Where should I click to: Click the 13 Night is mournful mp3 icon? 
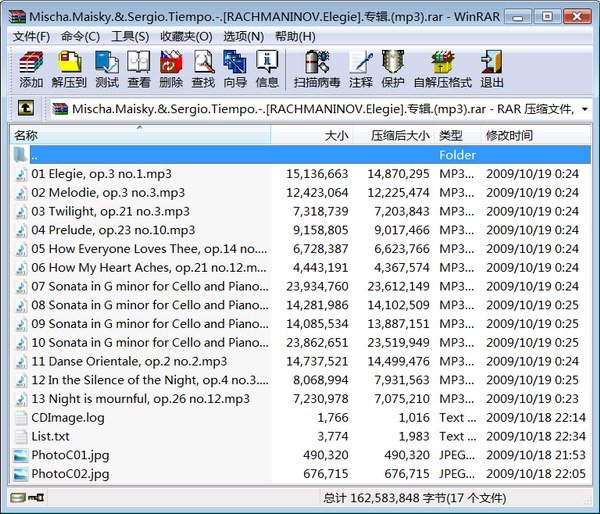[21, 399]
